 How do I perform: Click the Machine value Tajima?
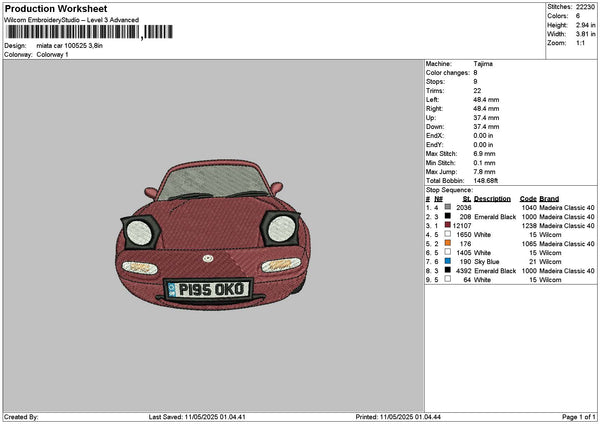click(483, 63)
